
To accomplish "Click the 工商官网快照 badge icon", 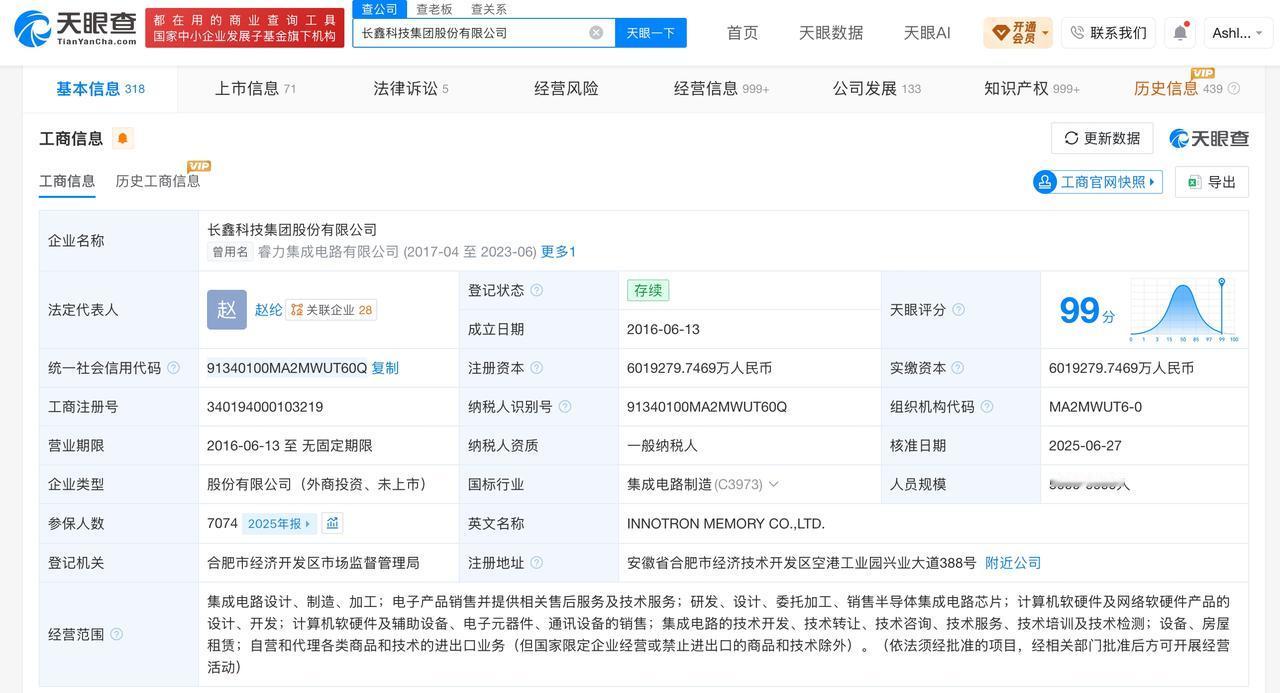I will point(1045,182).
